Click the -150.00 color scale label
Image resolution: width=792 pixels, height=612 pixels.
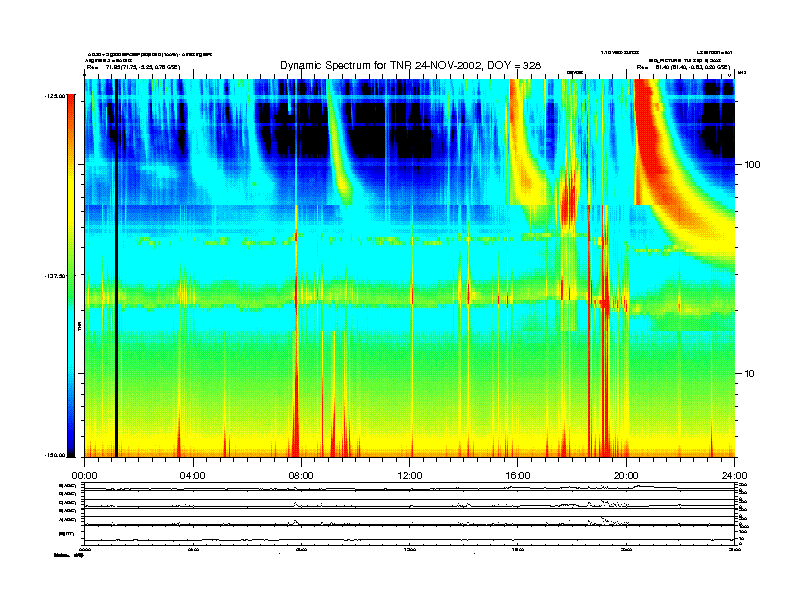click(x=56, y=455)
